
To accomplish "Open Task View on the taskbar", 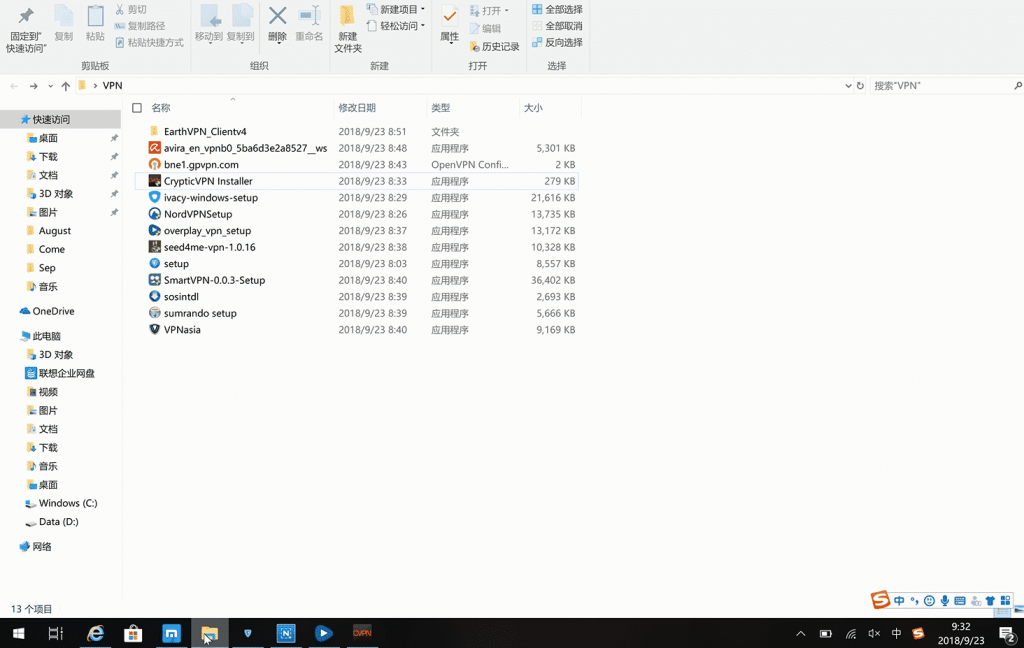I will (56, 633).
